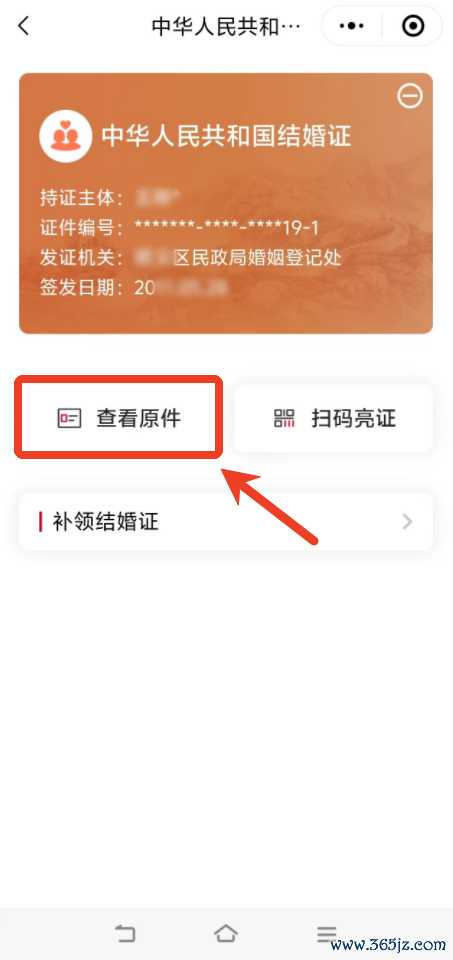Tap the 发证机关 issuing authority line

pos(190,258)
